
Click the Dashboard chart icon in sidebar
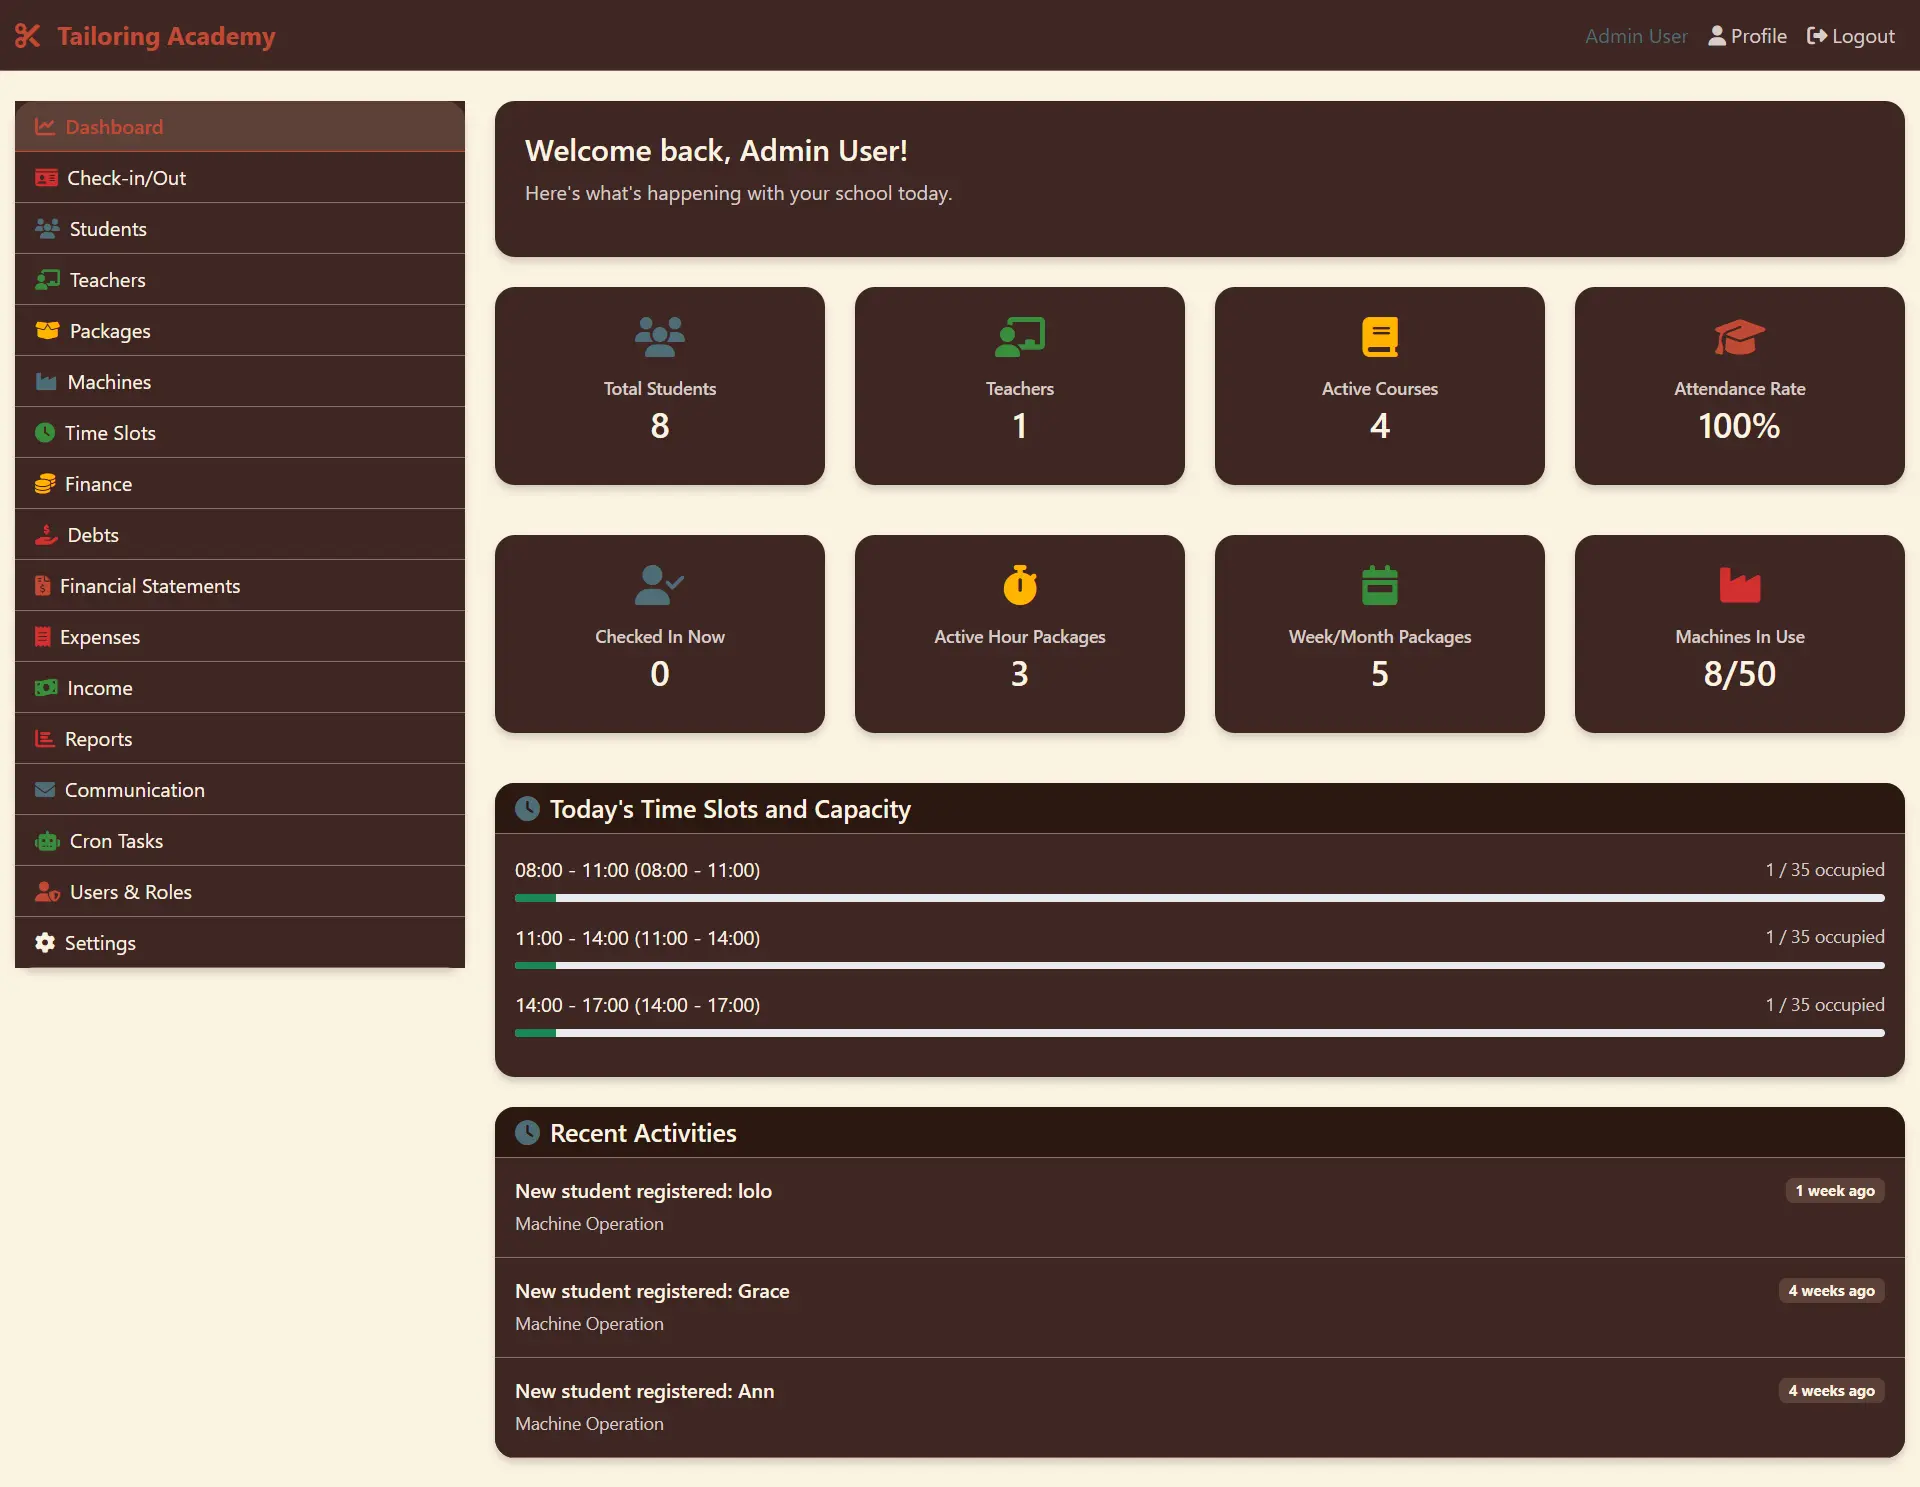pos(45,127)
